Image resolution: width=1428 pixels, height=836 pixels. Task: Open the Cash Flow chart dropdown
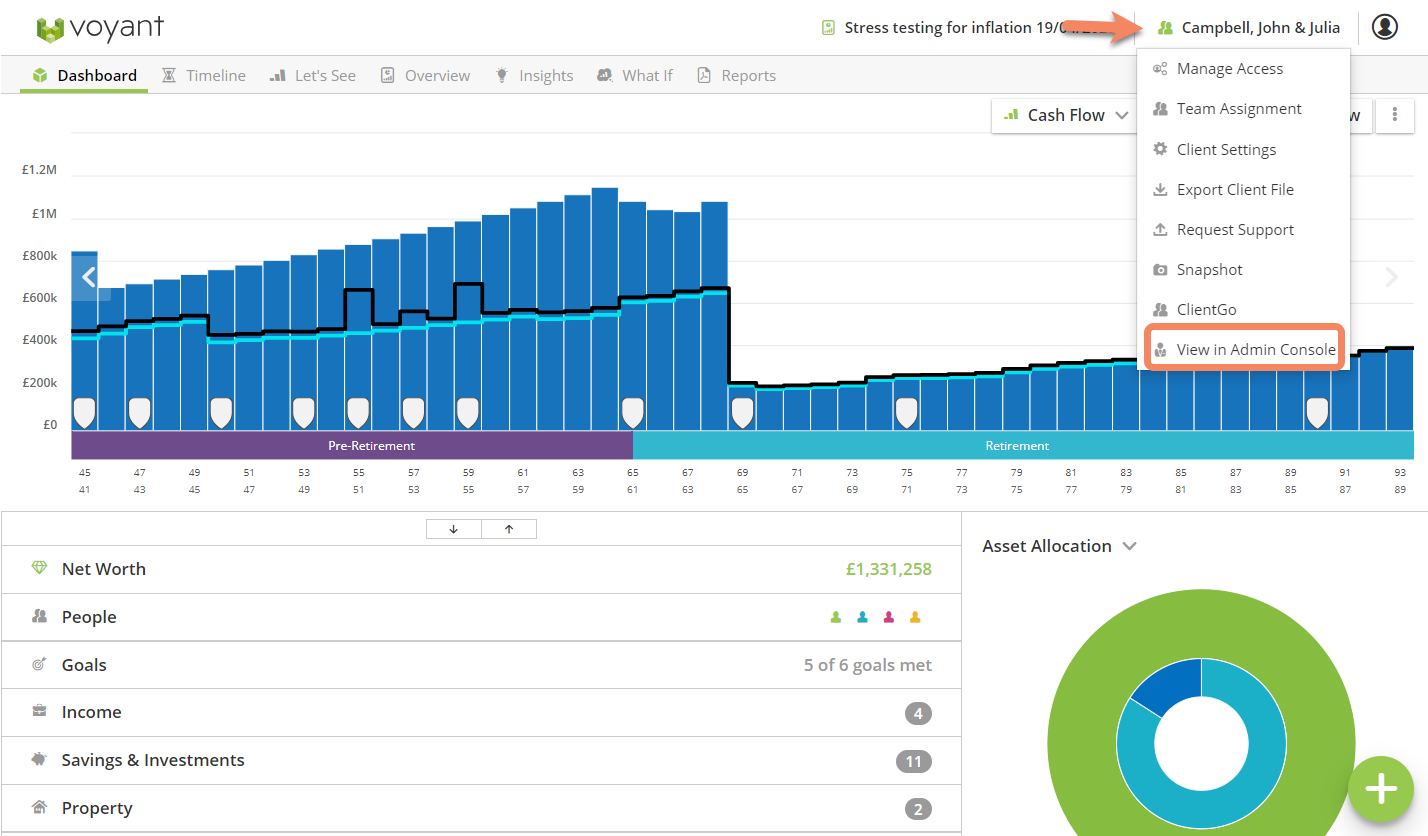[1065, 115]
